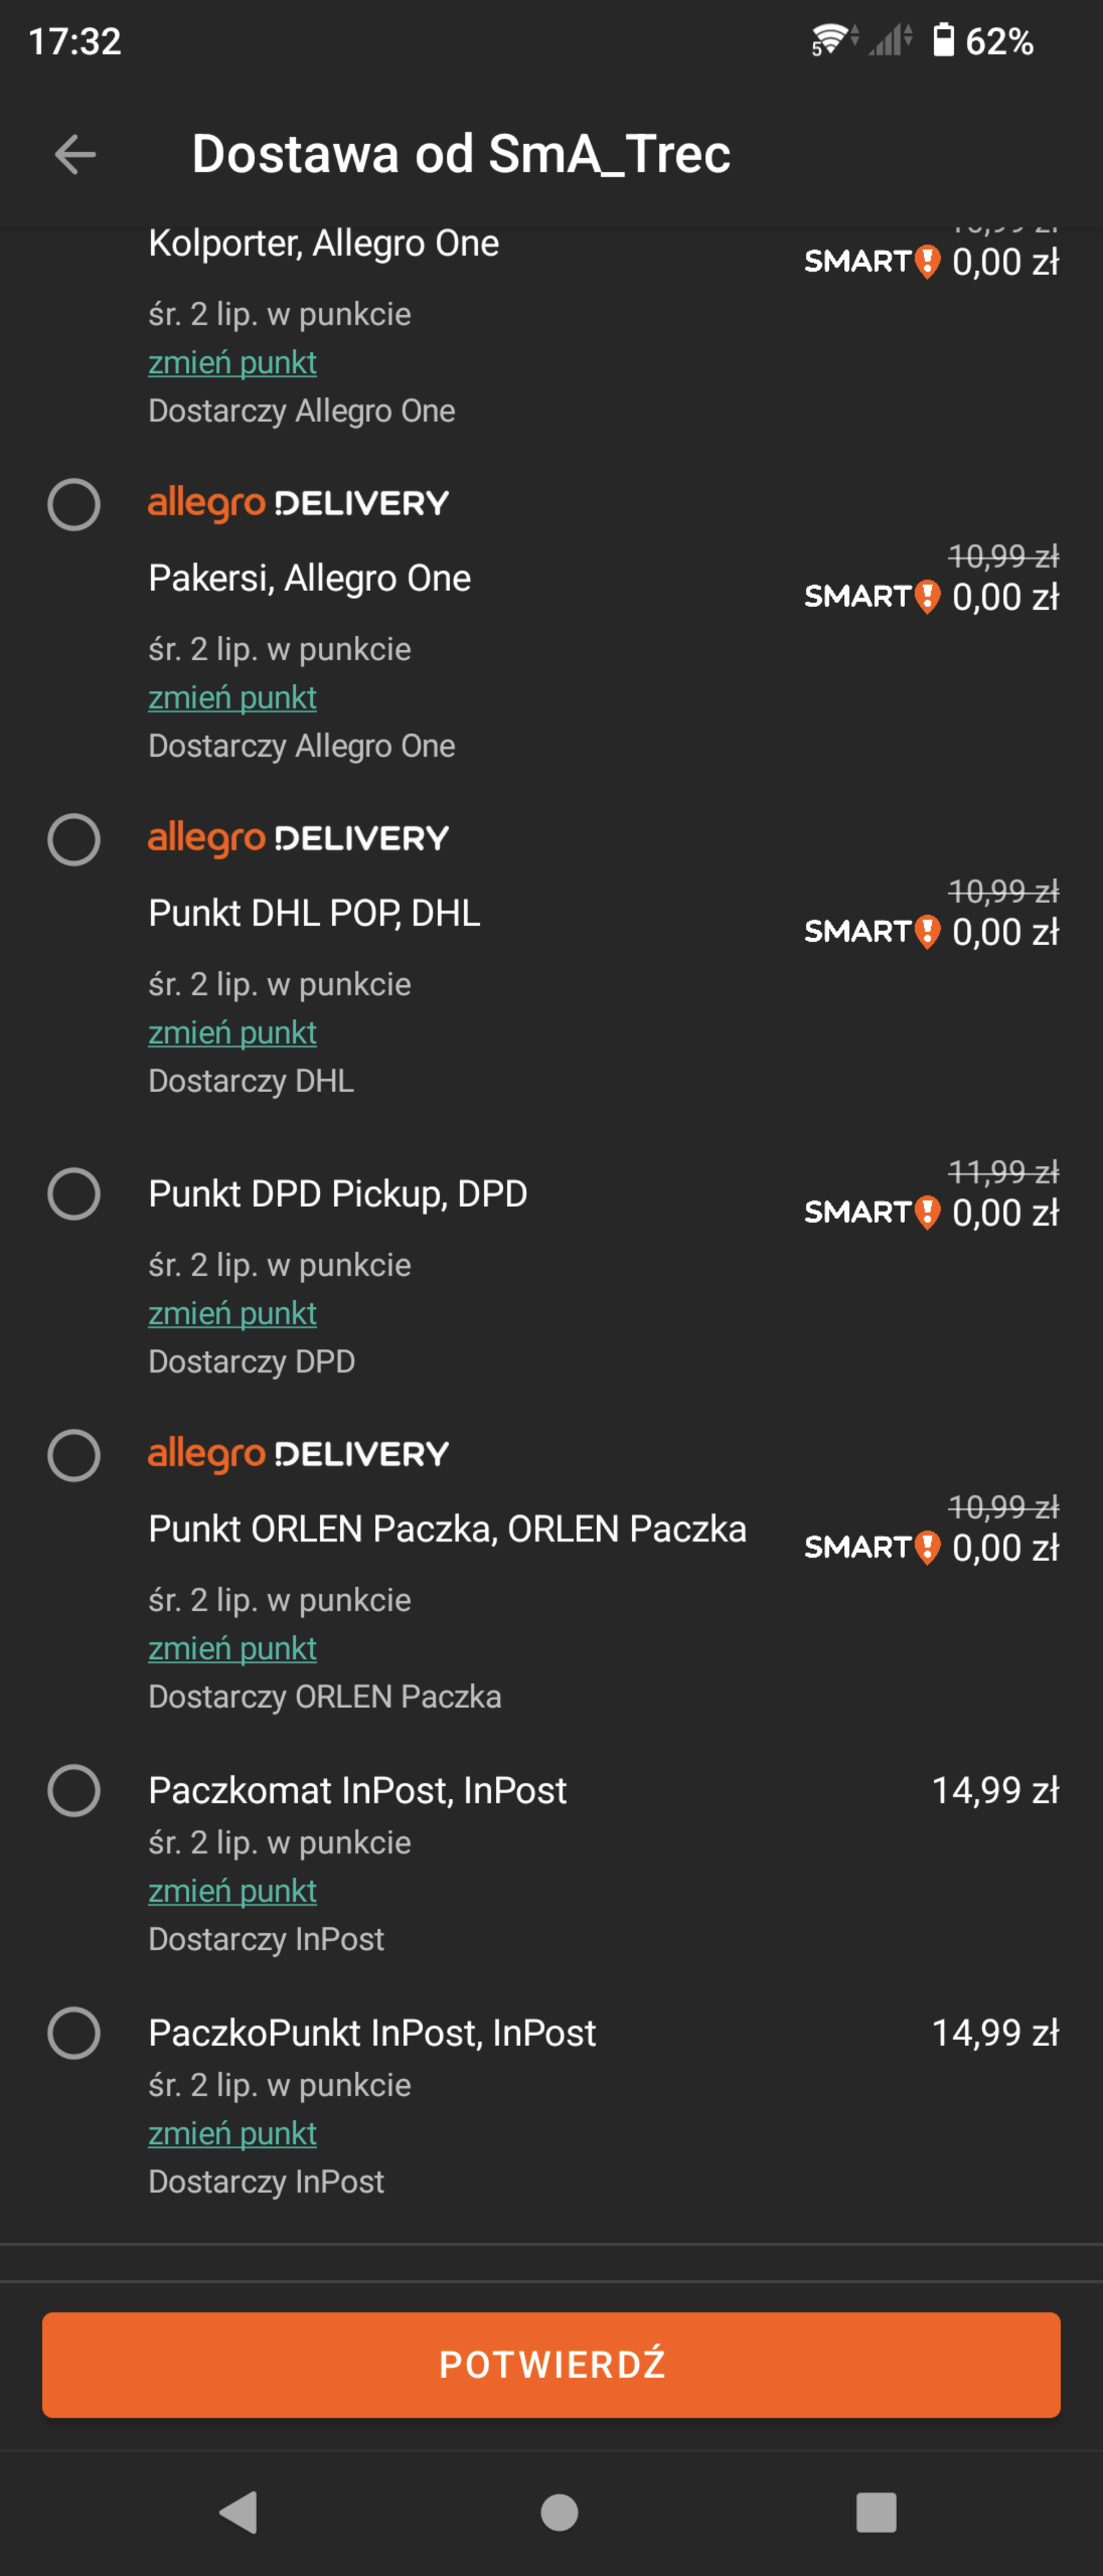Image resolution: width=1103 pixels, height=2576 pixels.
Task: Select Pakersi, Allegro One delivery radio button
Action: (74, 504)
